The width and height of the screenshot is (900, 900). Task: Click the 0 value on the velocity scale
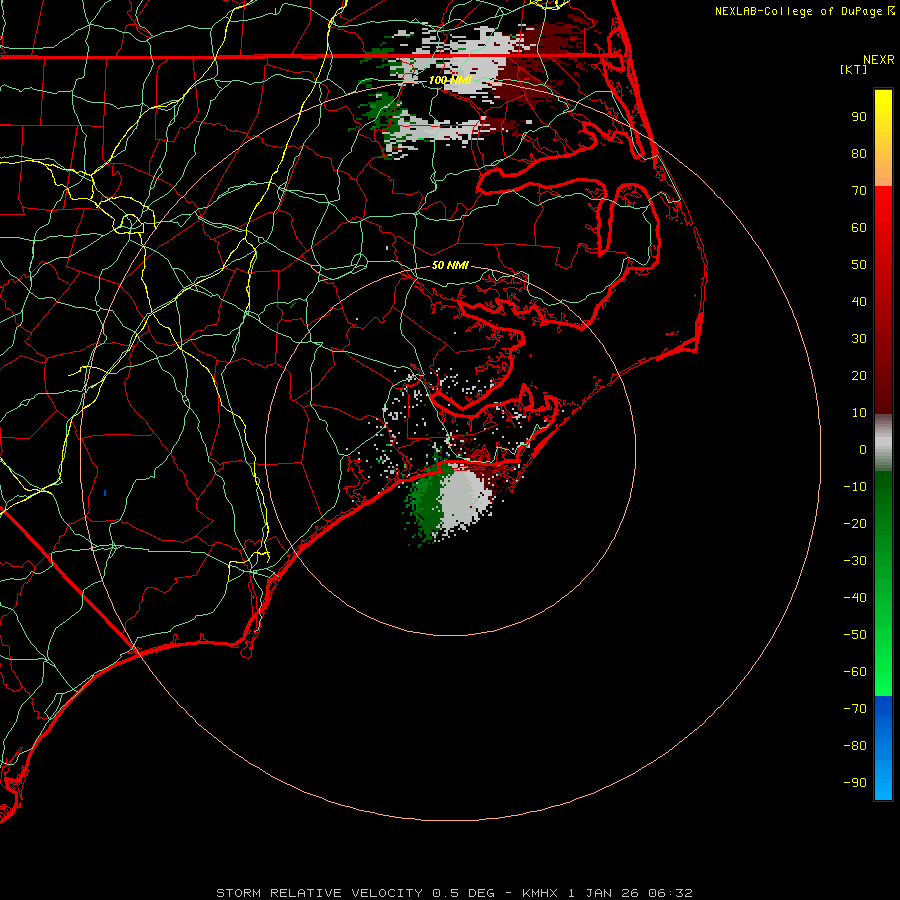[863, 450]
